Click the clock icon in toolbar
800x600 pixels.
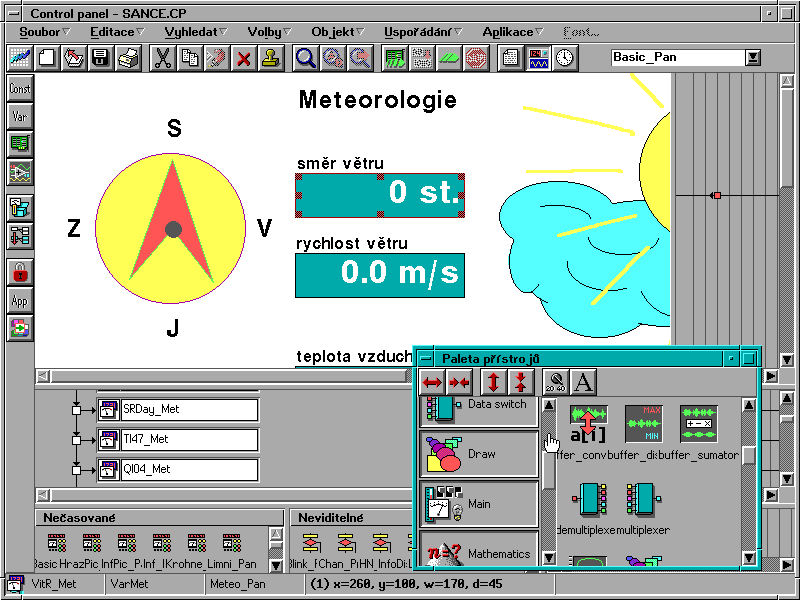tap(565, 58)
